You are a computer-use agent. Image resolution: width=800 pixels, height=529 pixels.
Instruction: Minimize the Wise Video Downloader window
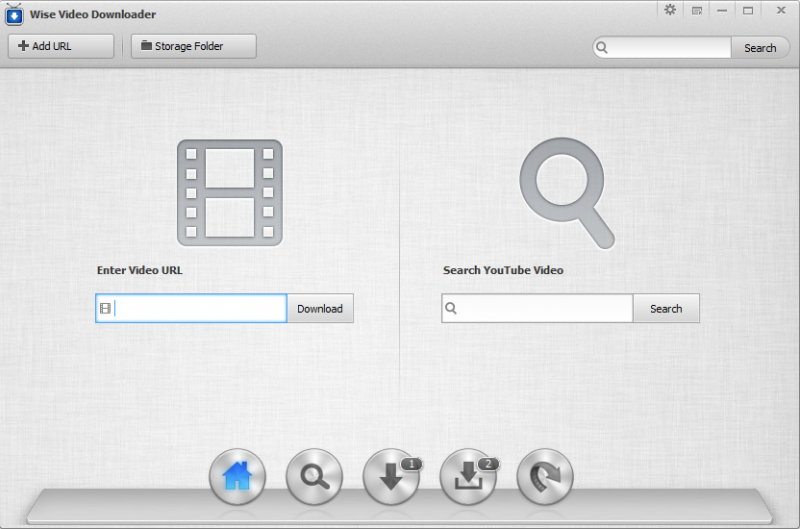click(722, 10)
